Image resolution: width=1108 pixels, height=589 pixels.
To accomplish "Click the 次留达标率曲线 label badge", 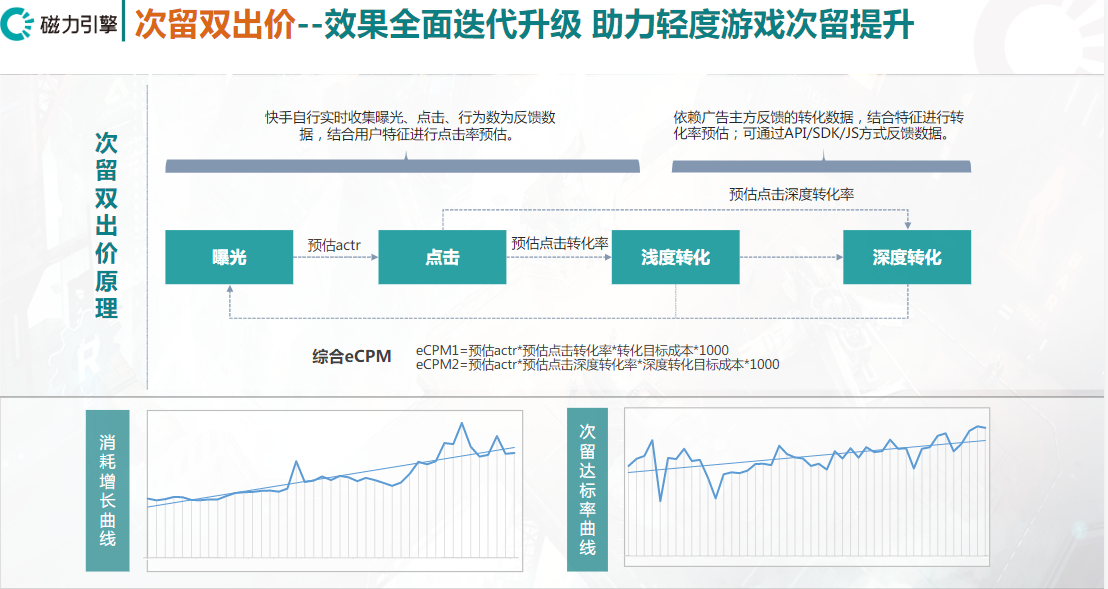I will pyautogui.click(x=590, y=487).
